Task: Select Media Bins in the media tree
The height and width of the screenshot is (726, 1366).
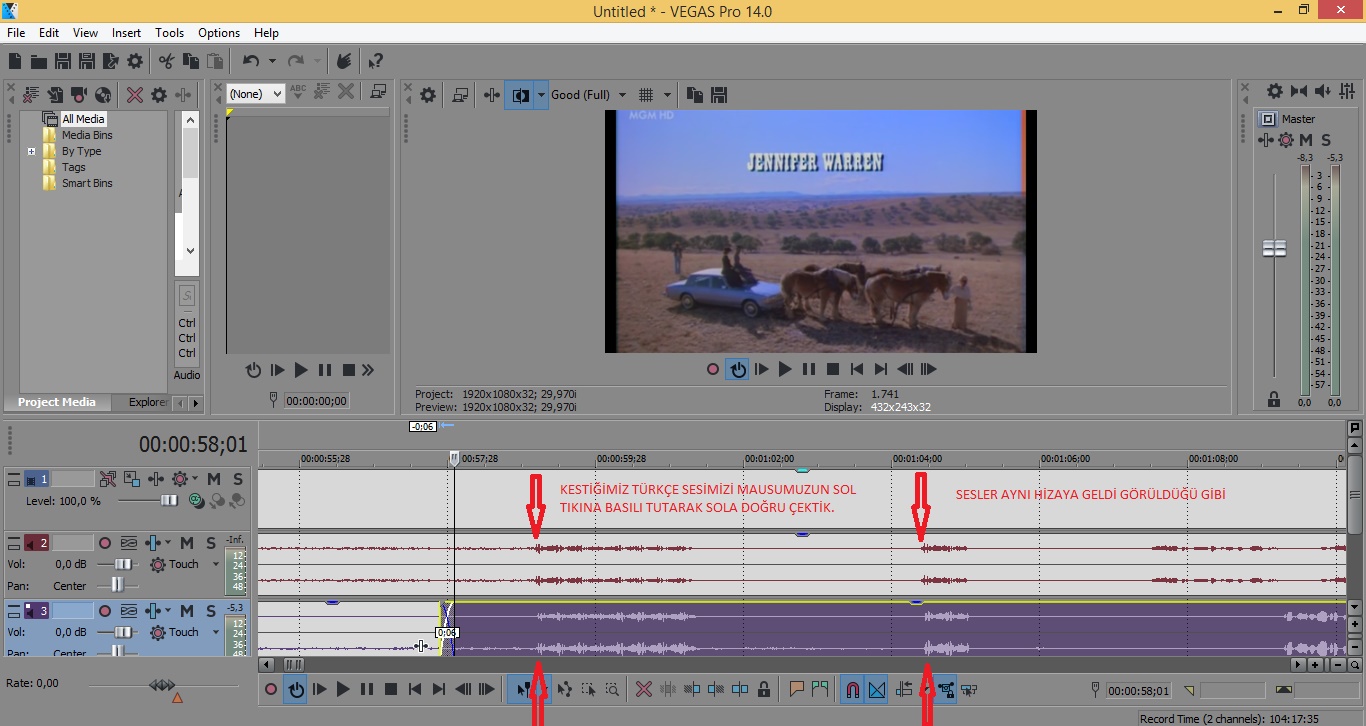Action: (x=87, y=135)
